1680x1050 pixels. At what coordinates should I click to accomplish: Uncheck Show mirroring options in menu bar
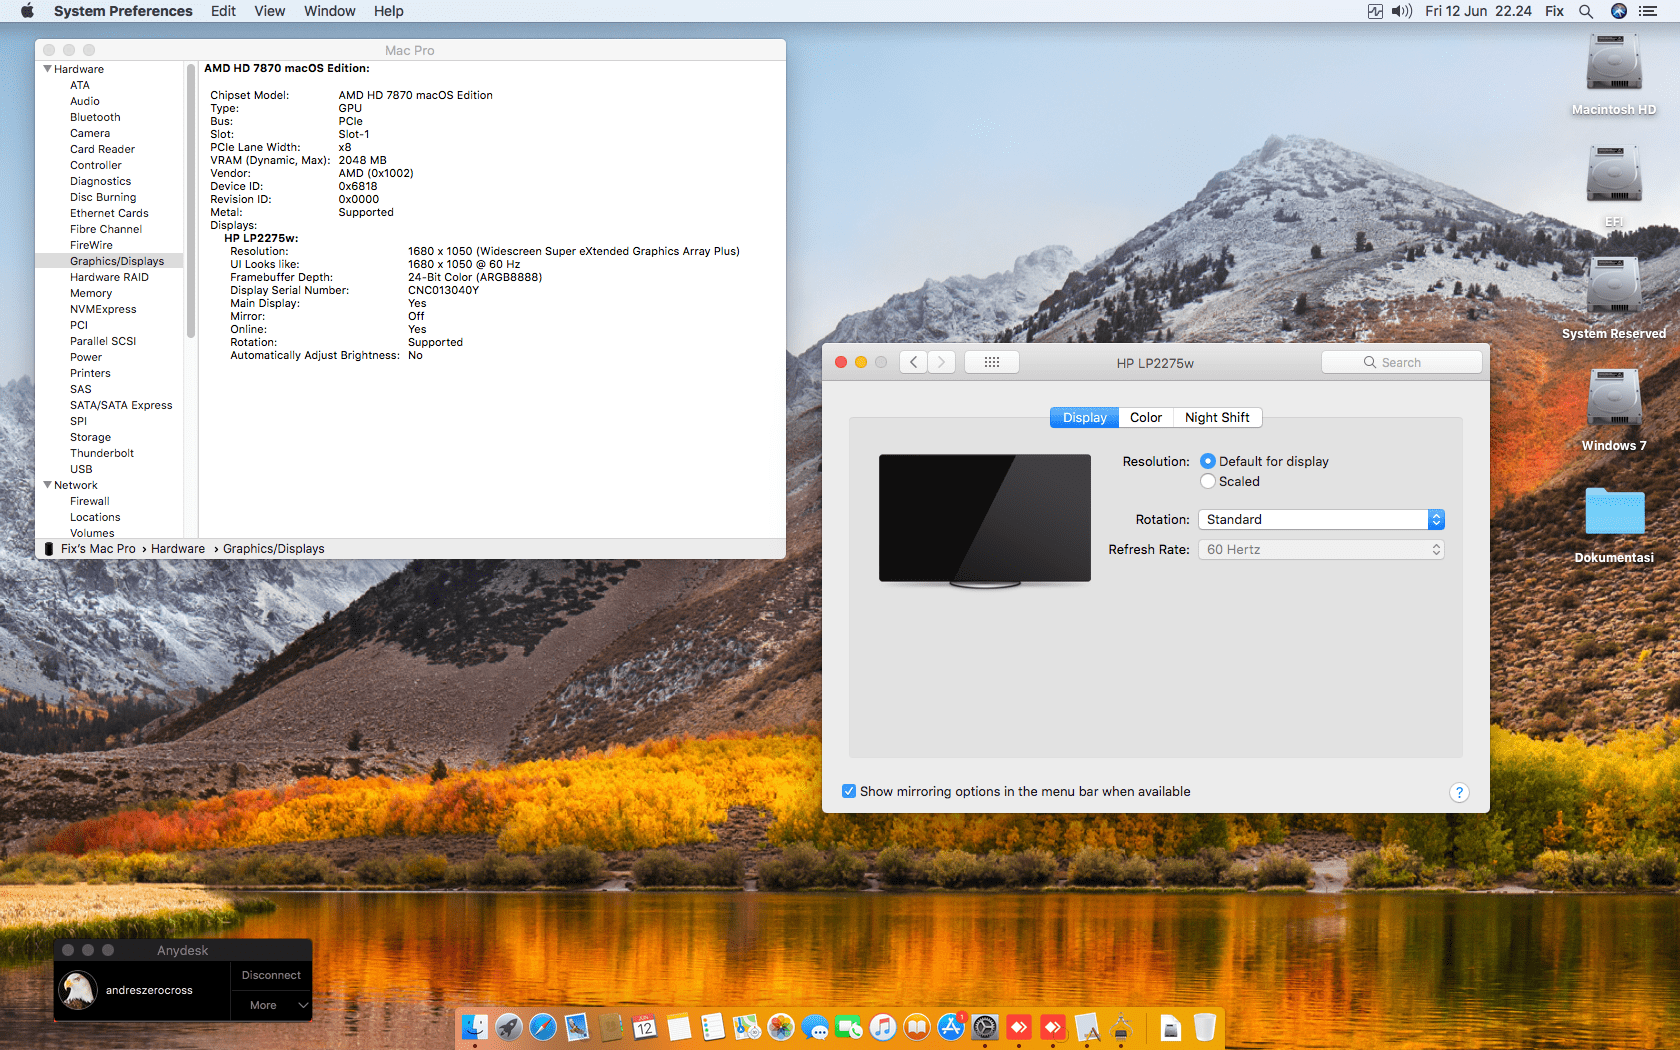pos(848,791)
